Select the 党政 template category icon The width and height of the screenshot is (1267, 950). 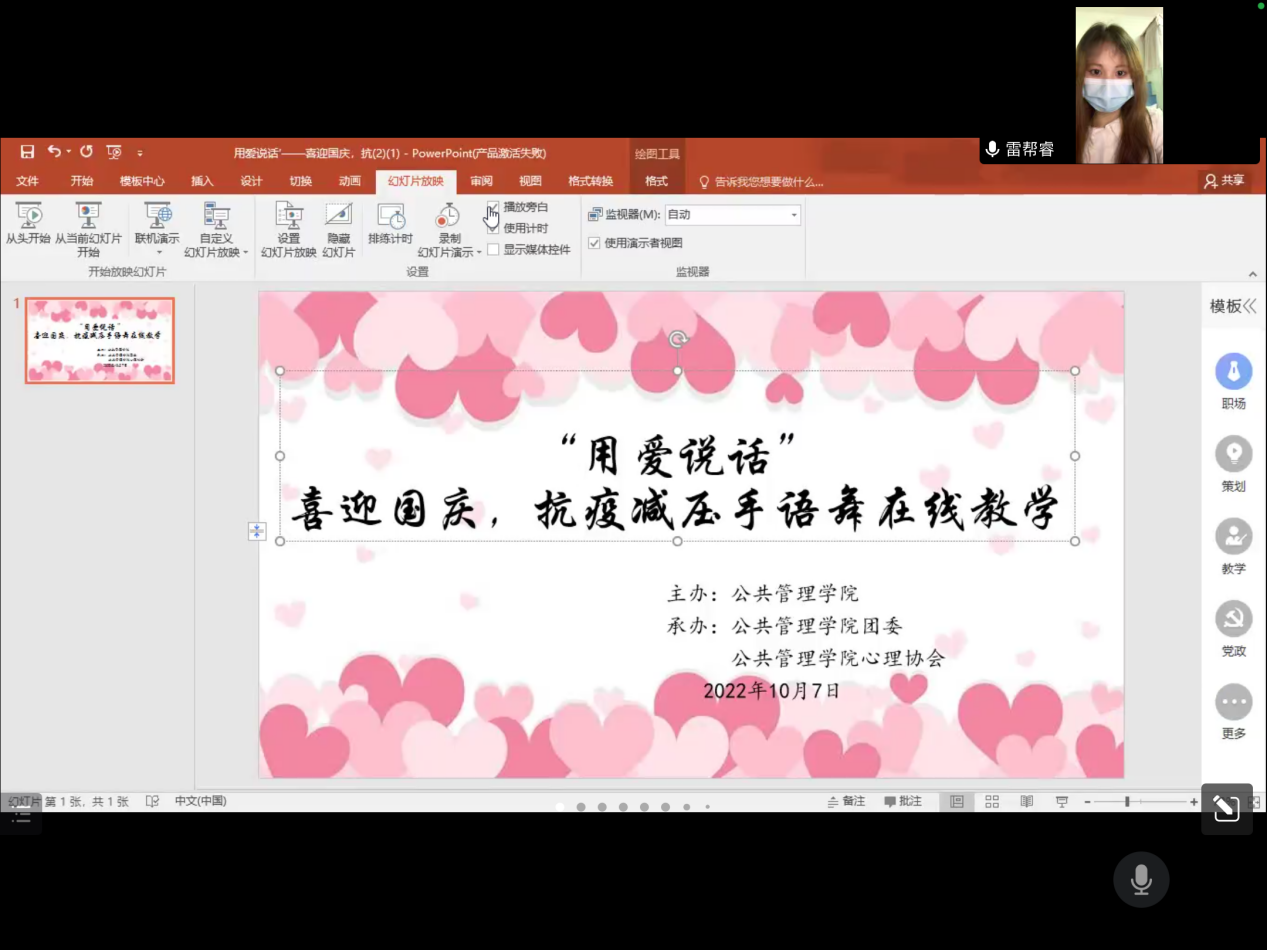pyautogui.click(x=1233, y=619)
